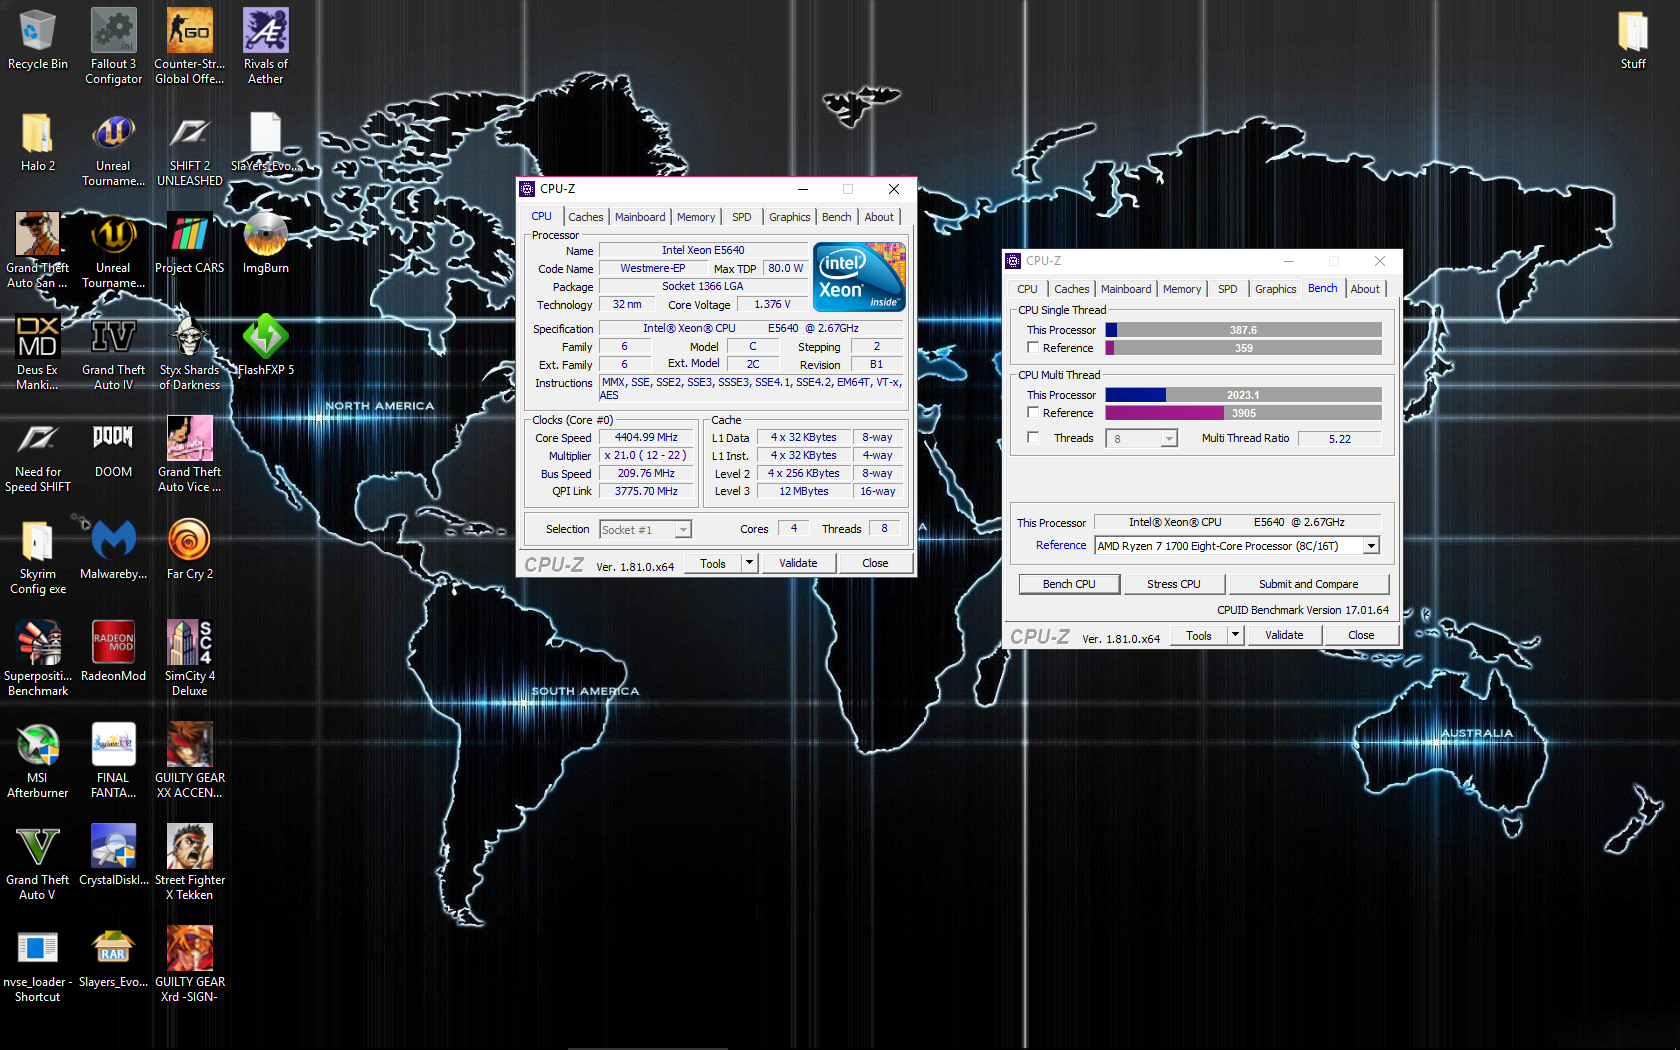Click the Grand Theft Auto San Andreas icon
The image size is (1680, 1050).
click(38, 250)
